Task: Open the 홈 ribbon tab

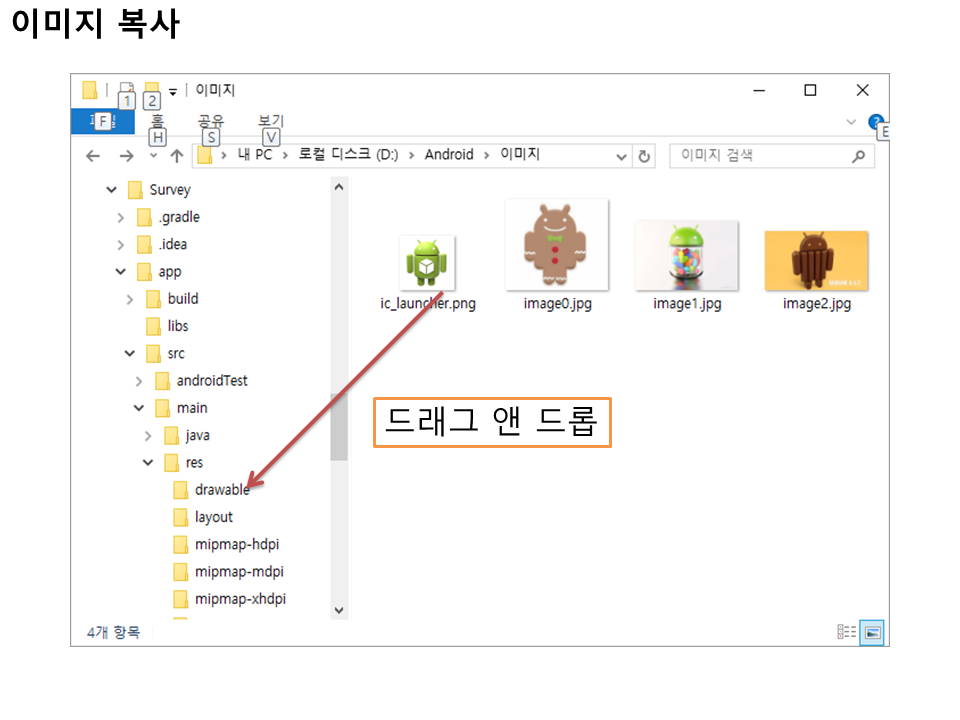Action: pyautogui.click(x=157, y=122)
